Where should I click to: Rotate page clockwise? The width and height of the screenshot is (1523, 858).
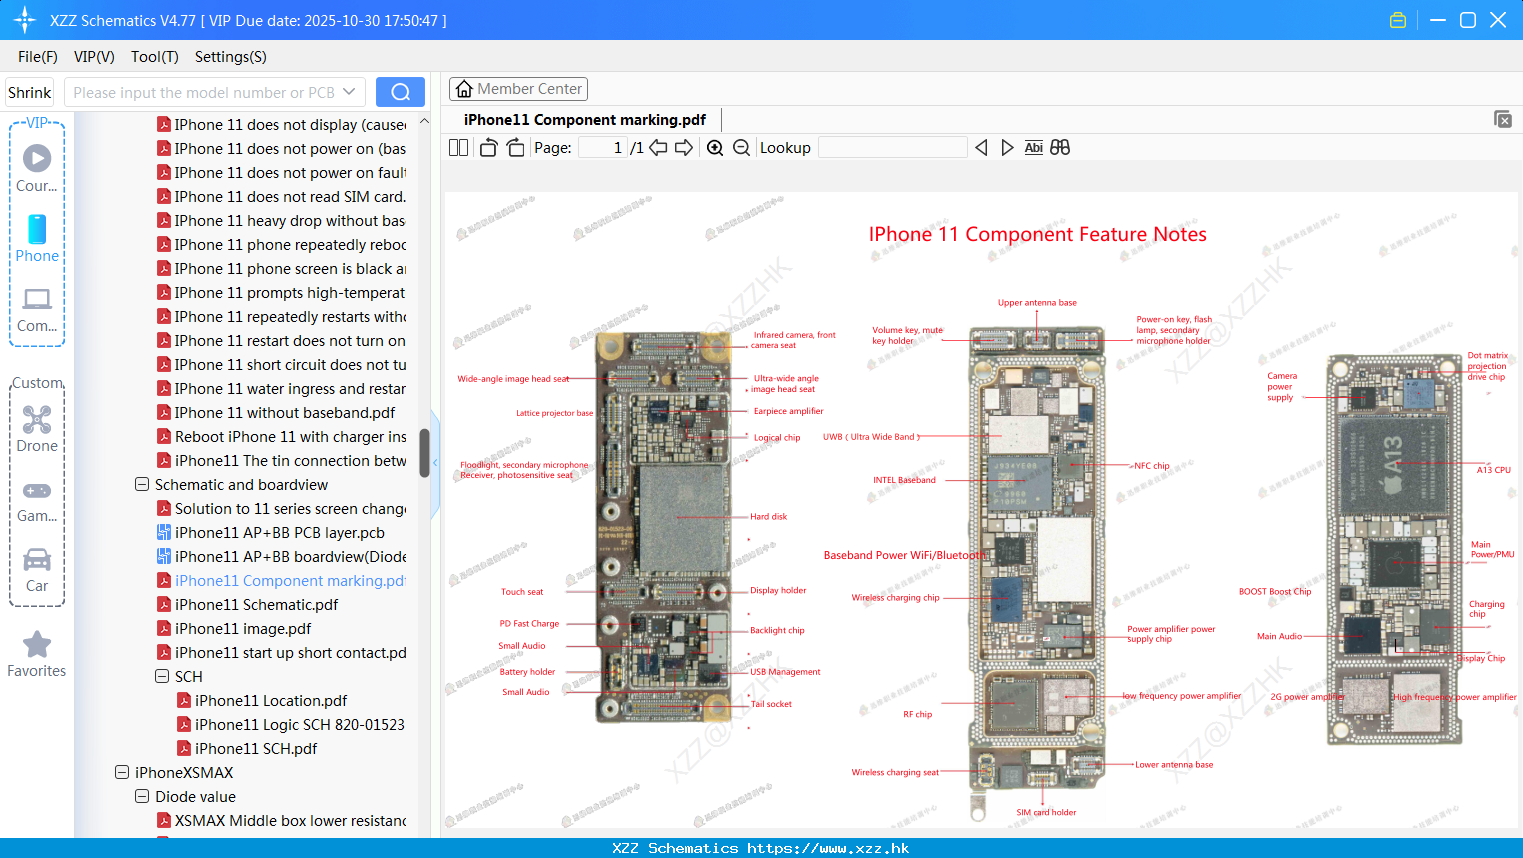tap(515, 148)
